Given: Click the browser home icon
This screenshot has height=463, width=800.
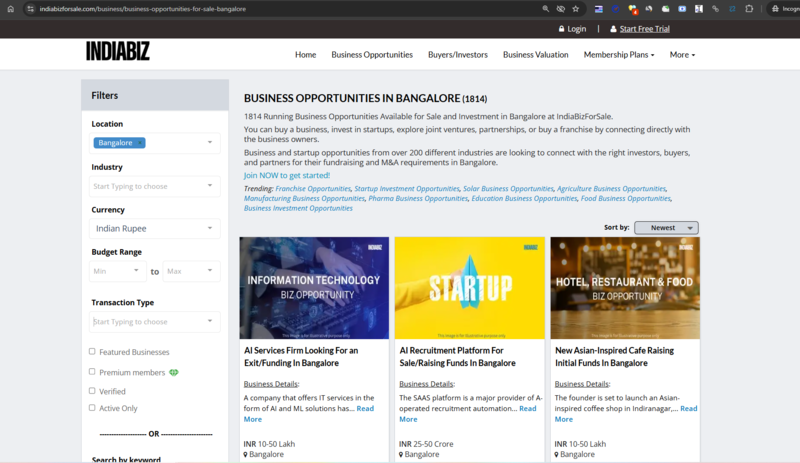Looking at the screenshot, I should [11, 8].
